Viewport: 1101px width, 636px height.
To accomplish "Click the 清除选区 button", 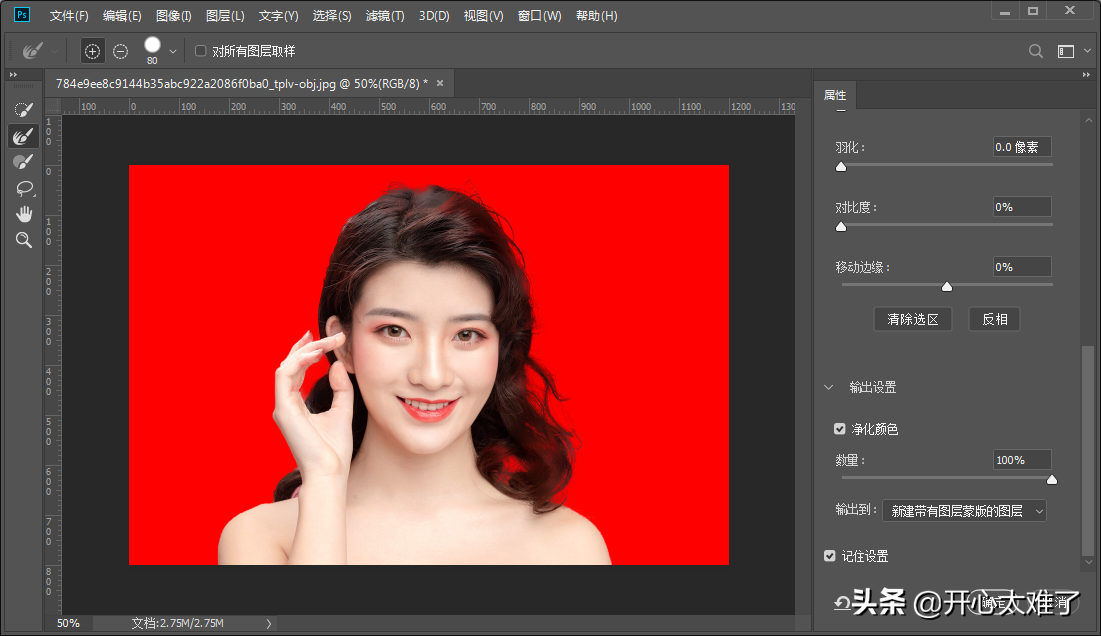I will click(912, 319).
